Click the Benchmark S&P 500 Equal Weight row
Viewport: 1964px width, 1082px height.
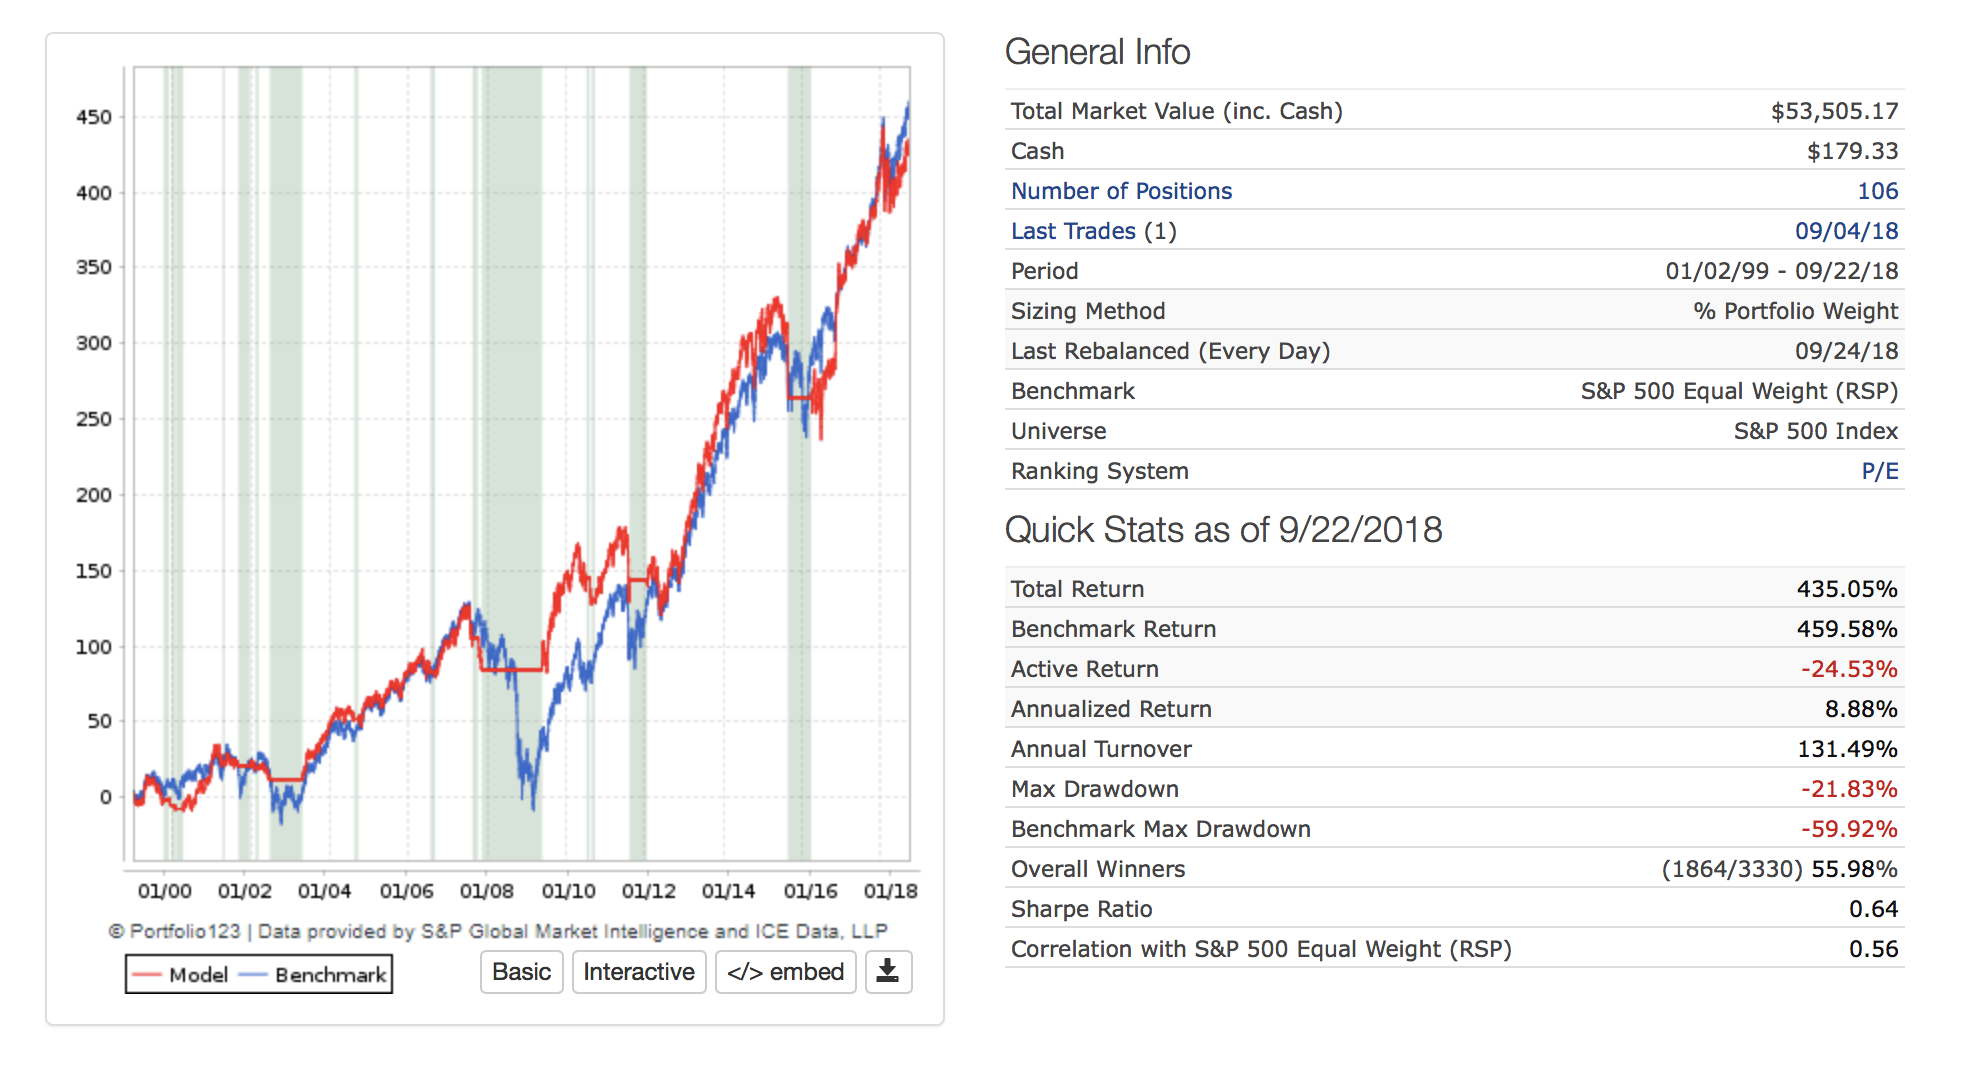pos(1453,391)
